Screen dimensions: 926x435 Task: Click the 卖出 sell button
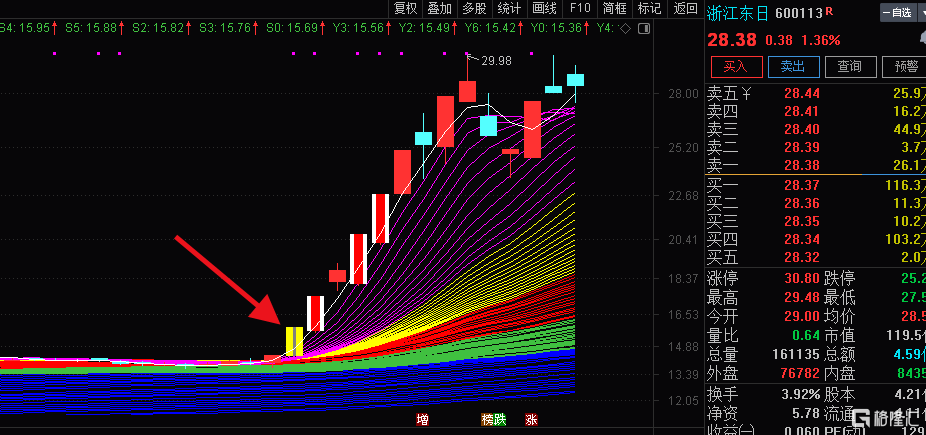pyautogui.click(x=794, y=67)
